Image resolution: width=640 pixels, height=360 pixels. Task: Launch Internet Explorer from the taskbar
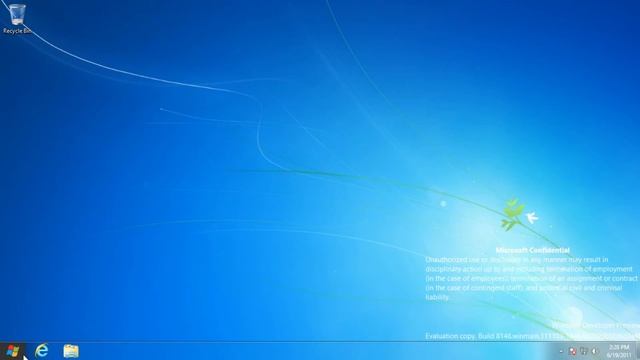point(41,351)
